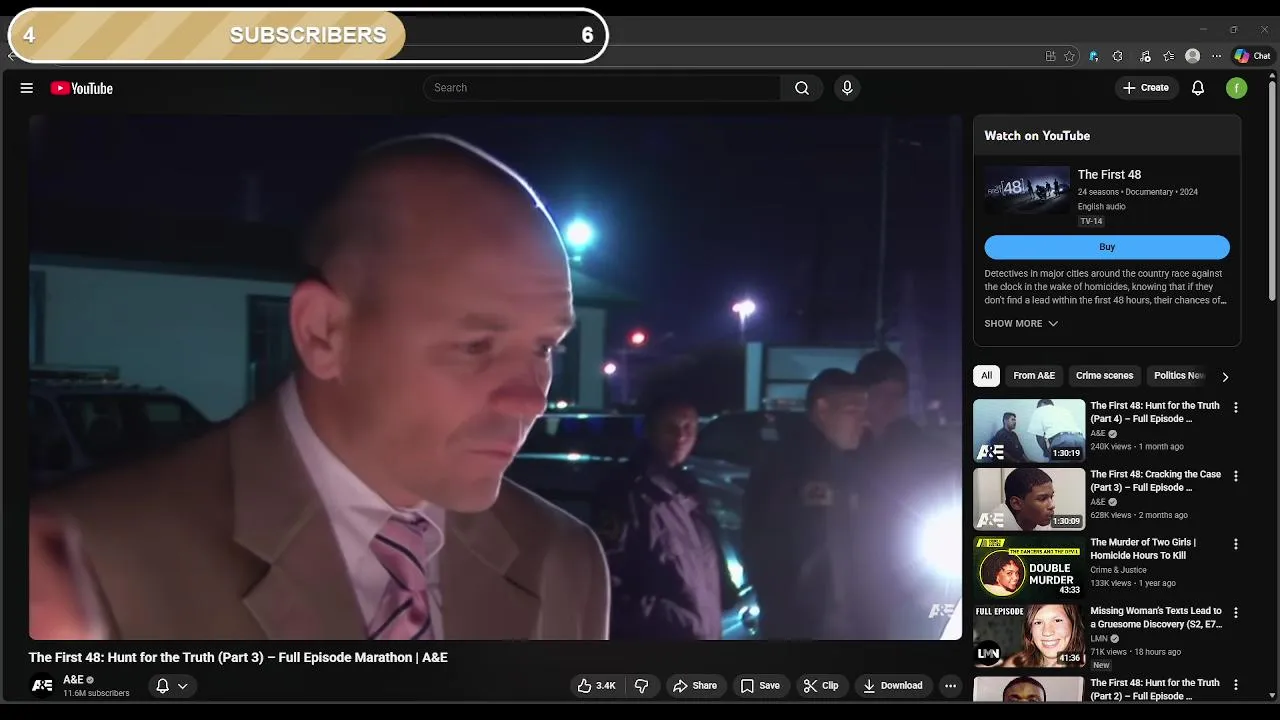Open A&E channel avatar under the video
This screenshot has height=720, width=1280.
tap(42, 686)
